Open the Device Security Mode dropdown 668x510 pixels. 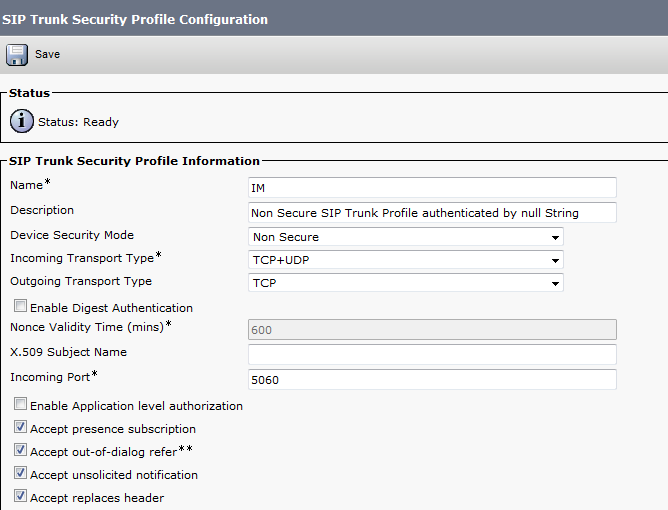coord(405,237)
